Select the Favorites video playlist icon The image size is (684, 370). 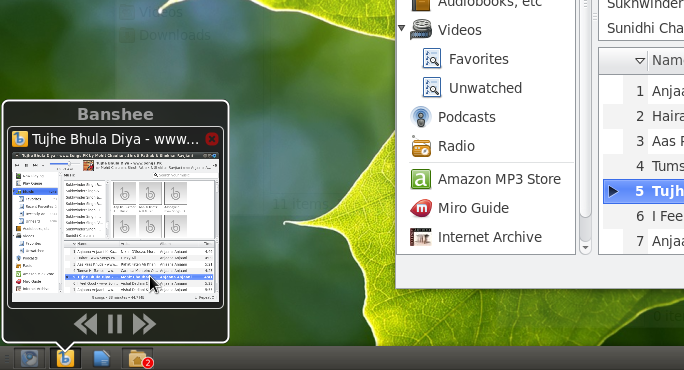point(432,58)
